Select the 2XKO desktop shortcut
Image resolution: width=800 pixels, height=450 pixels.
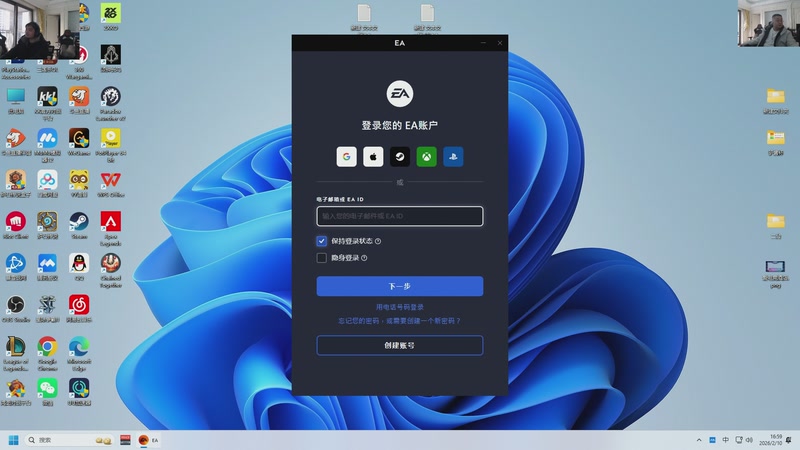click(111, 17)
